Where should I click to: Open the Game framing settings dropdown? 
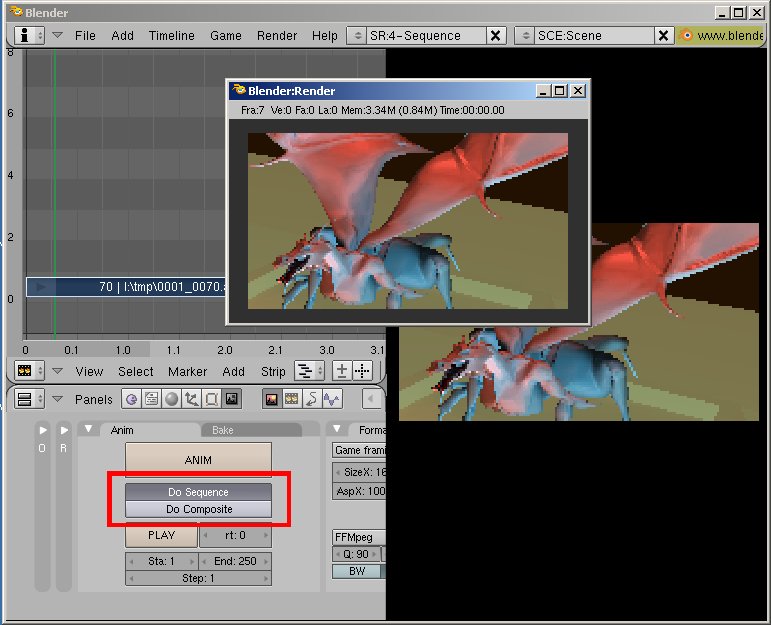tap(359, 450)
